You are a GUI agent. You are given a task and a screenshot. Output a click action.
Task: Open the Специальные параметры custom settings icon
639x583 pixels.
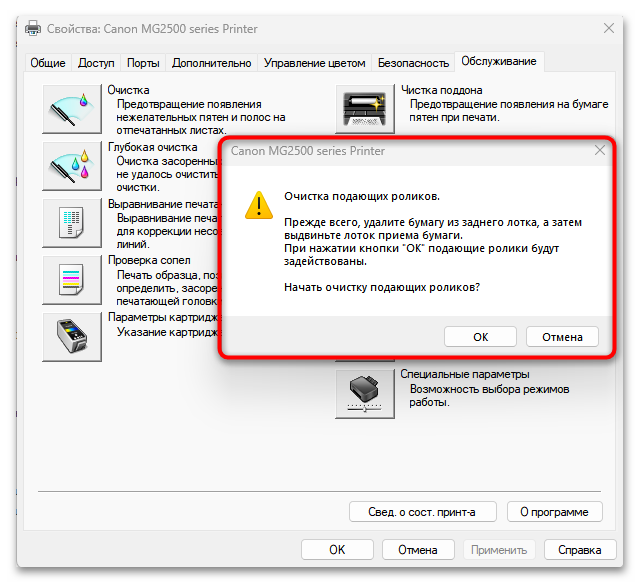(365, 394)
